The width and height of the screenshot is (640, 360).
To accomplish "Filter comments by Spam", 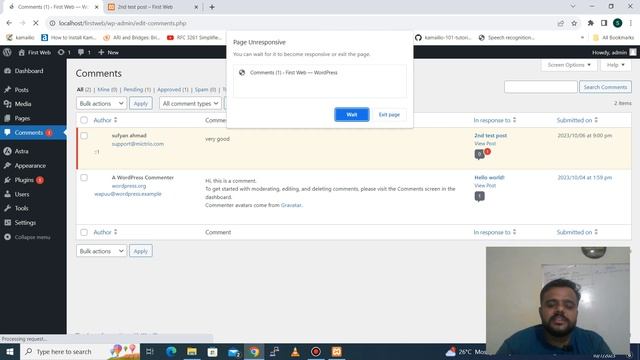I will pos(205,89).
